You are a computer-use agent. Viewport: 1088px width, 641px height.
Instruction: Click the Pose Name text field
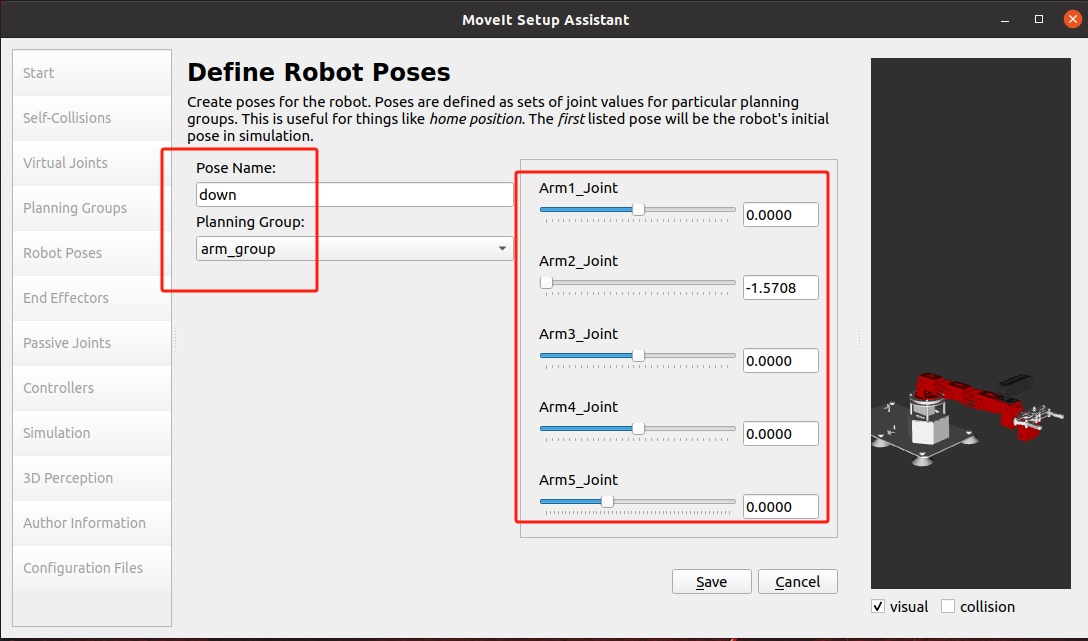(355, 195)
